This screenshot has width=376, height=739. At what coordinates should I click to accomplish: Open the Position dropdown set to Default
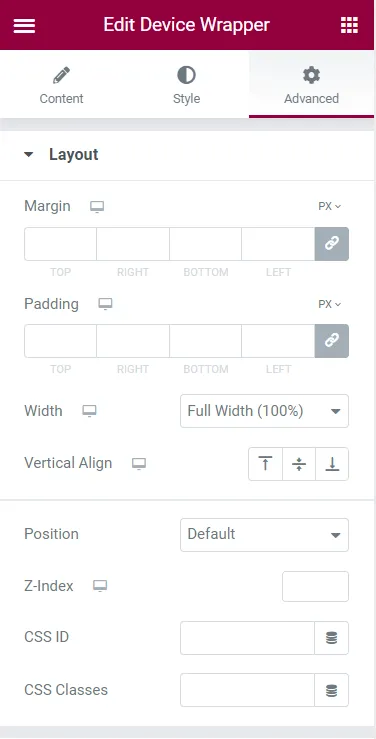pos(264,535)
